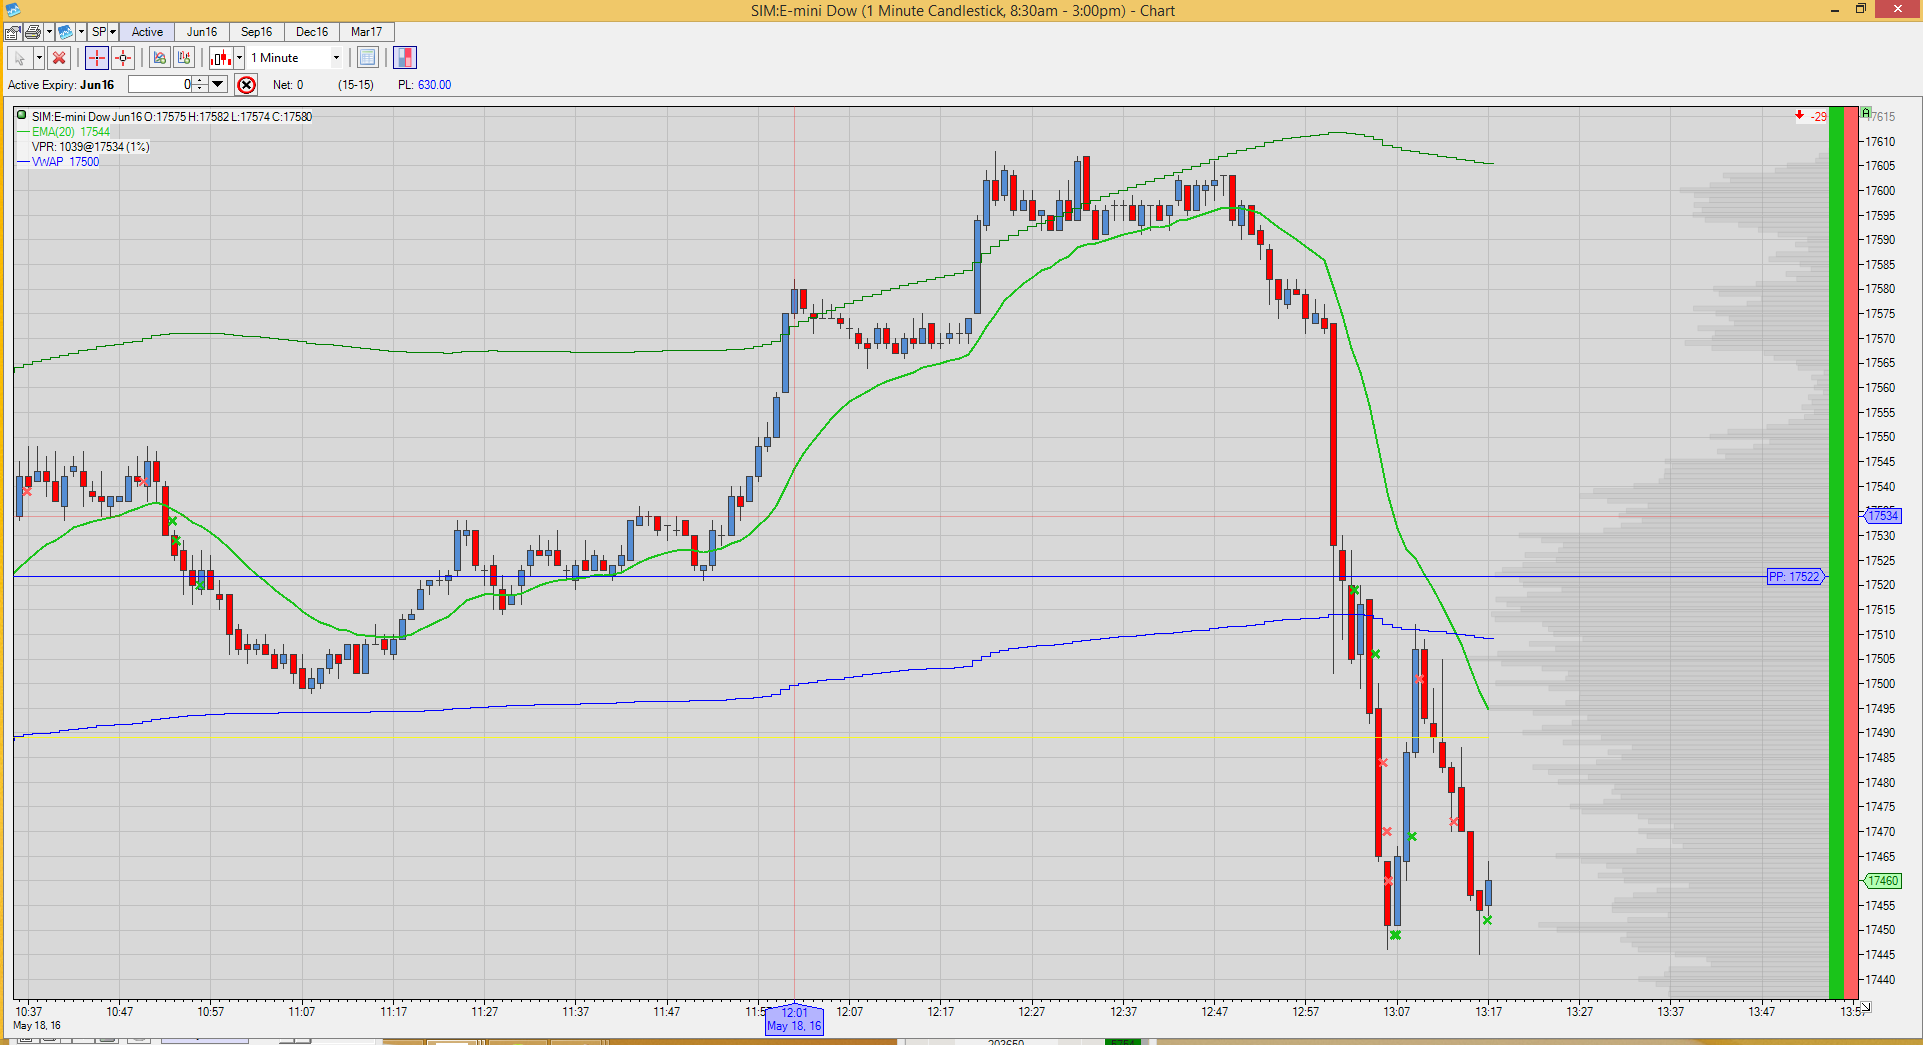Select the Mar17 expiry tab

pos(367,32)
